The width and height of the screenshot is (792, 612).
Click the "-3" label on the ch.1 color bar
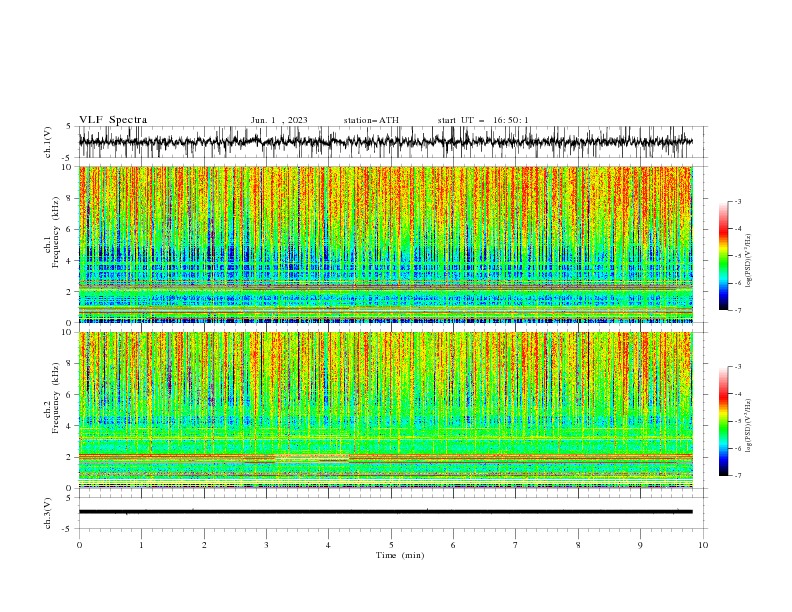pos(738,201)
